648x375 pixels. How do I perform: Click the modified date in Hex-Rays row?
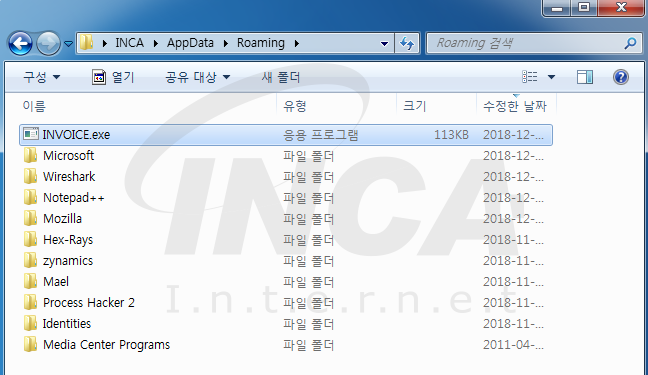click(513, 240)
